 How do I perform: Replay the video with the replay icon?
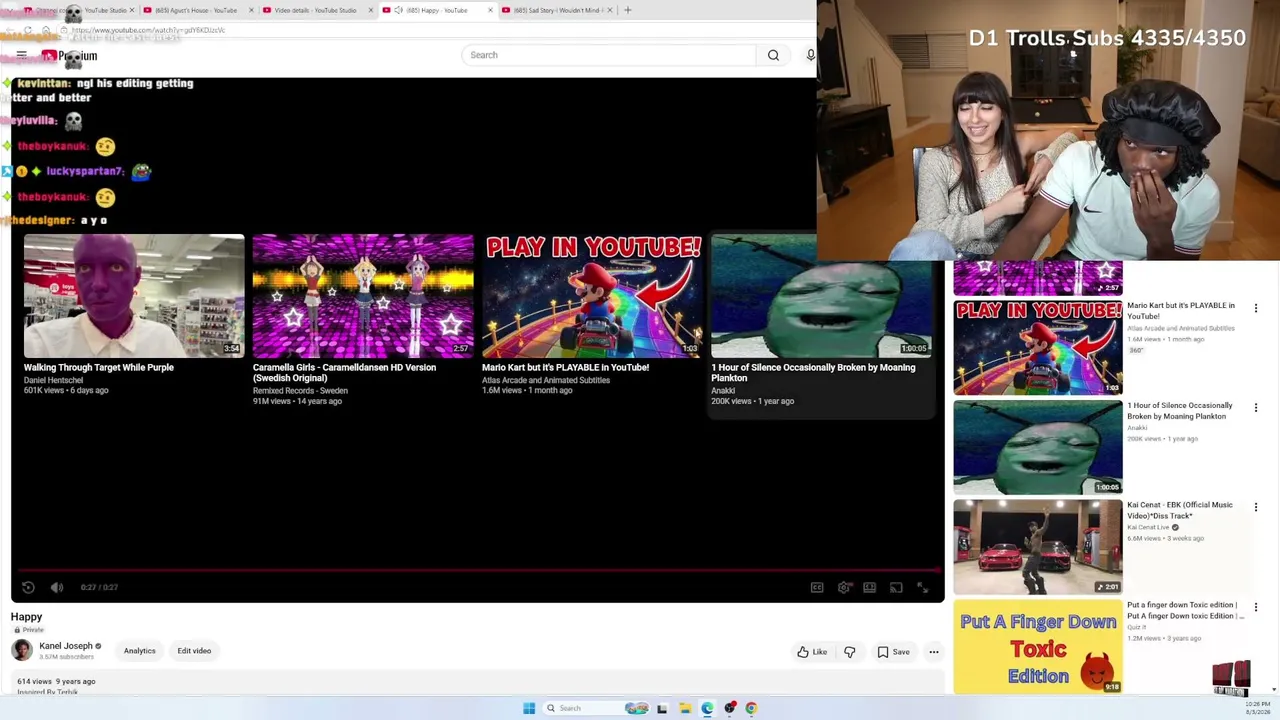28,587
